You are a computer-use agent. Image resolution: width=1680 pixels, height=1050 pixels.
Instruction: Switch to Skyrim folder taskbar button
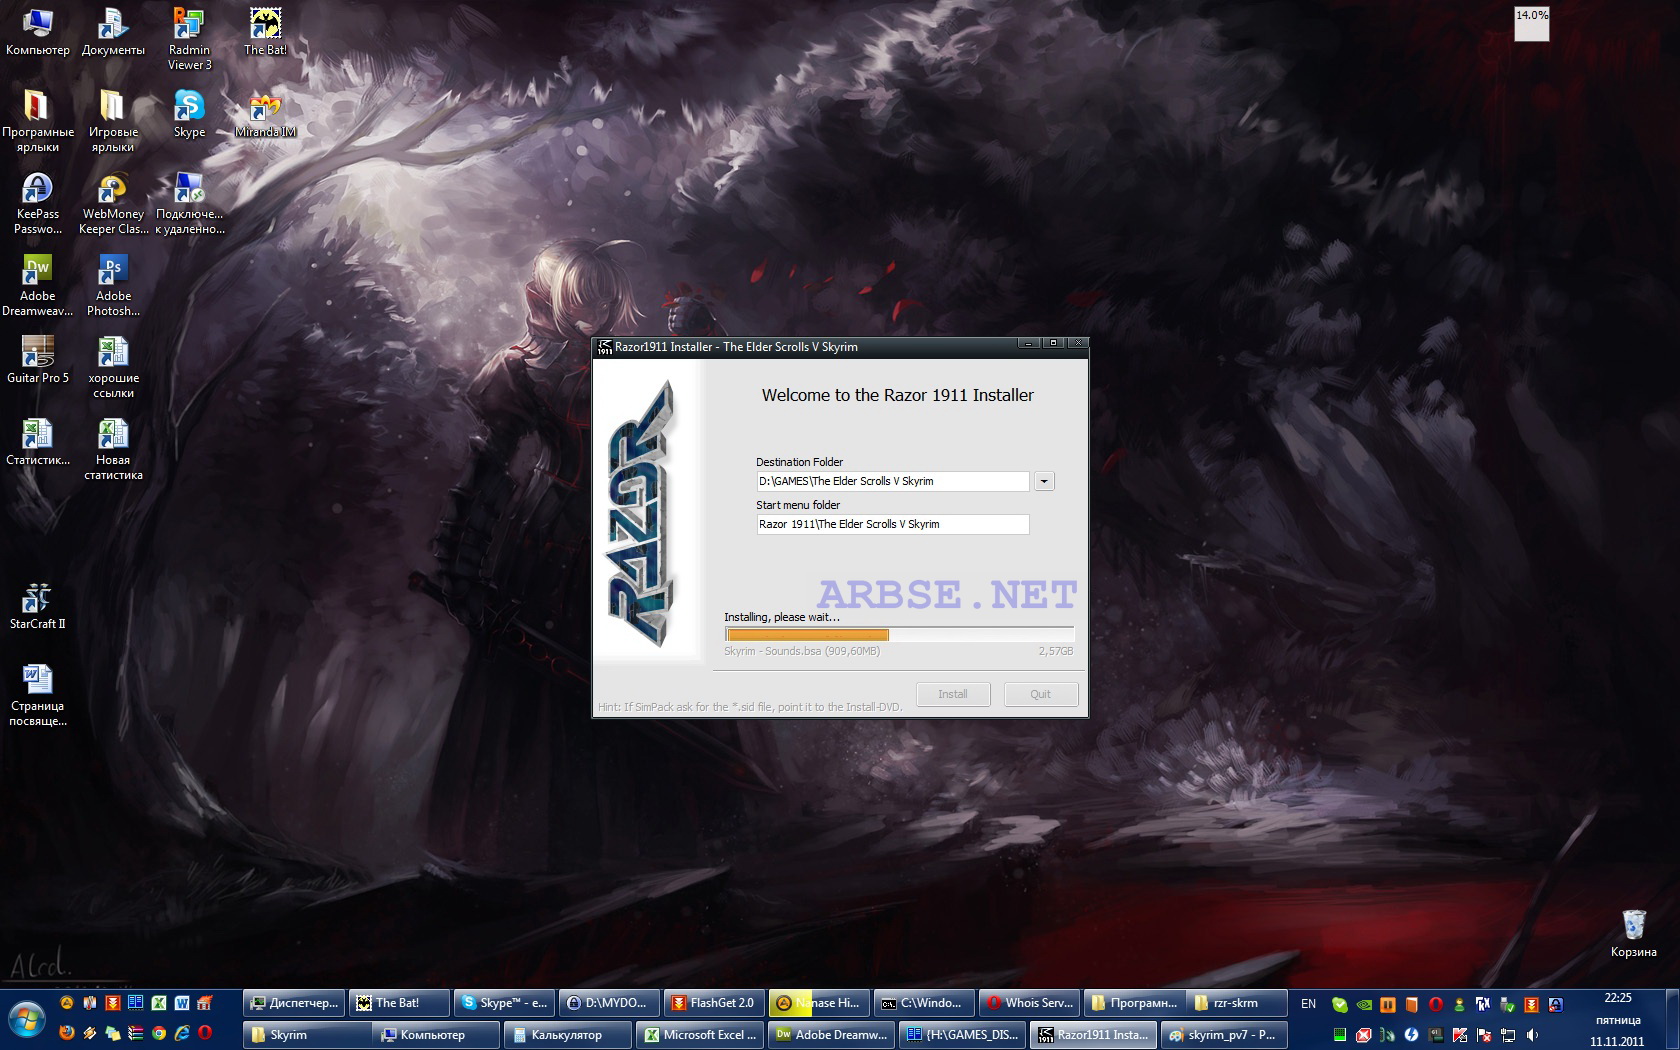307,1035
